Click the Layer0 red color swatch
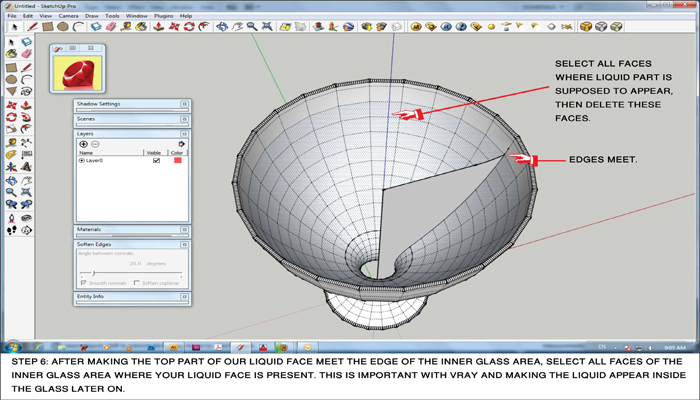 (178, 160)
